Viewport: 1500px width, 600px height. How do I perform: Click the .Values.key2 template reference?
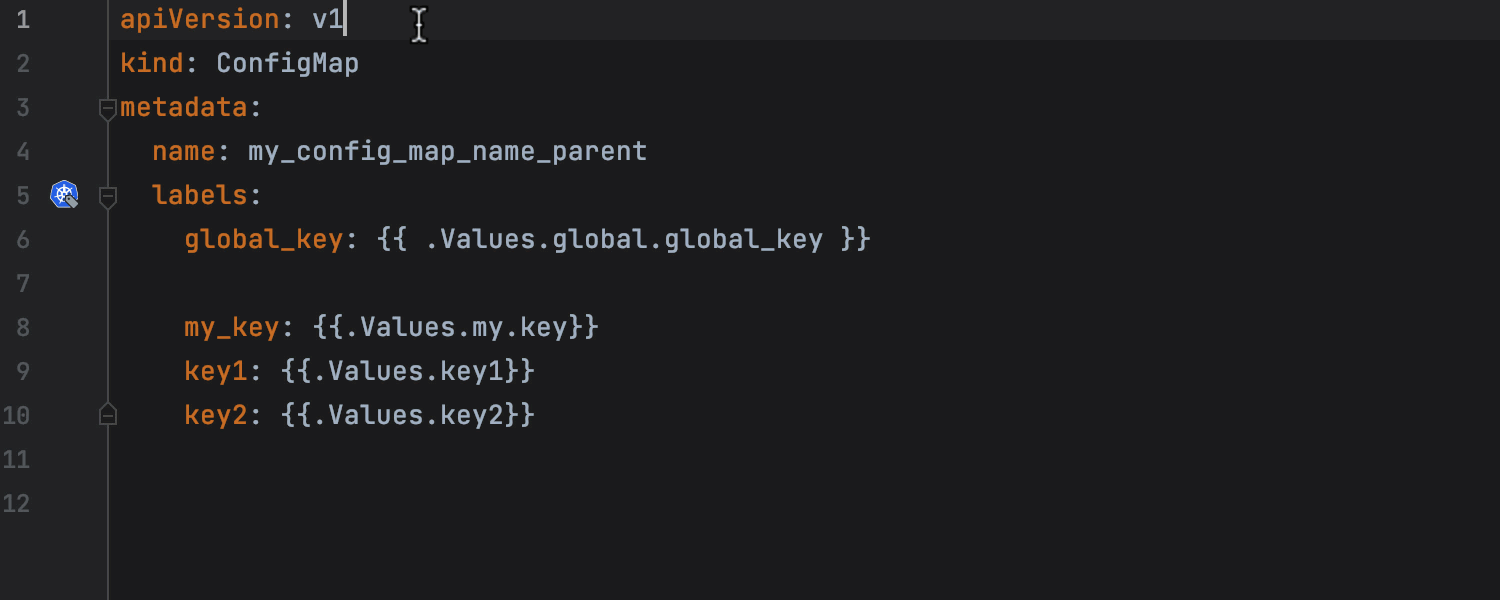pos(408,416)
